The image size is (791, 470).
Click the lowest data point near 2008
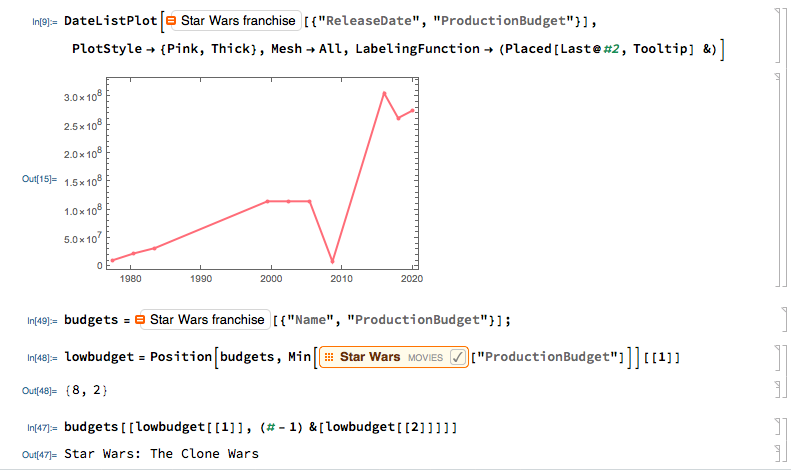332,261
